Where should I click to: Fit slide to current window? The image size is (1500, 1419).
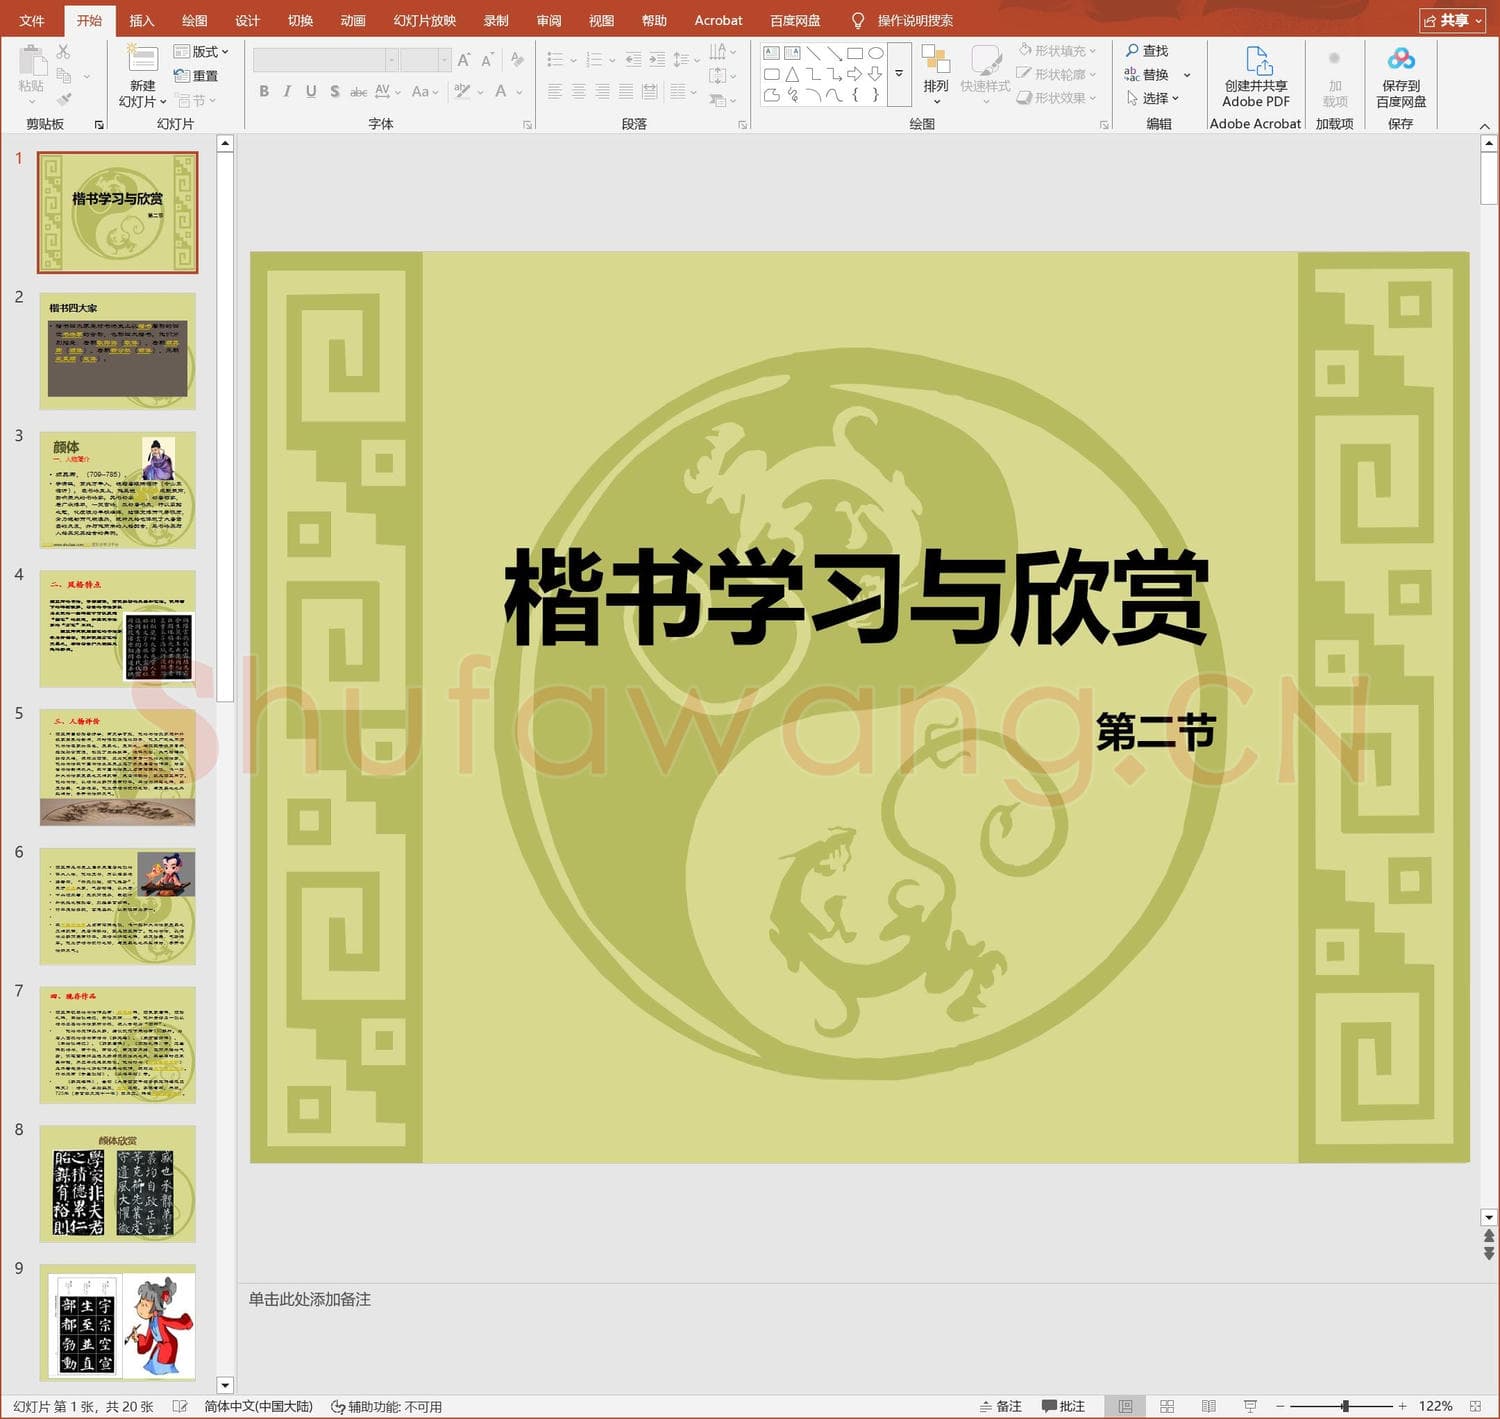[x=1476, y=1406]
